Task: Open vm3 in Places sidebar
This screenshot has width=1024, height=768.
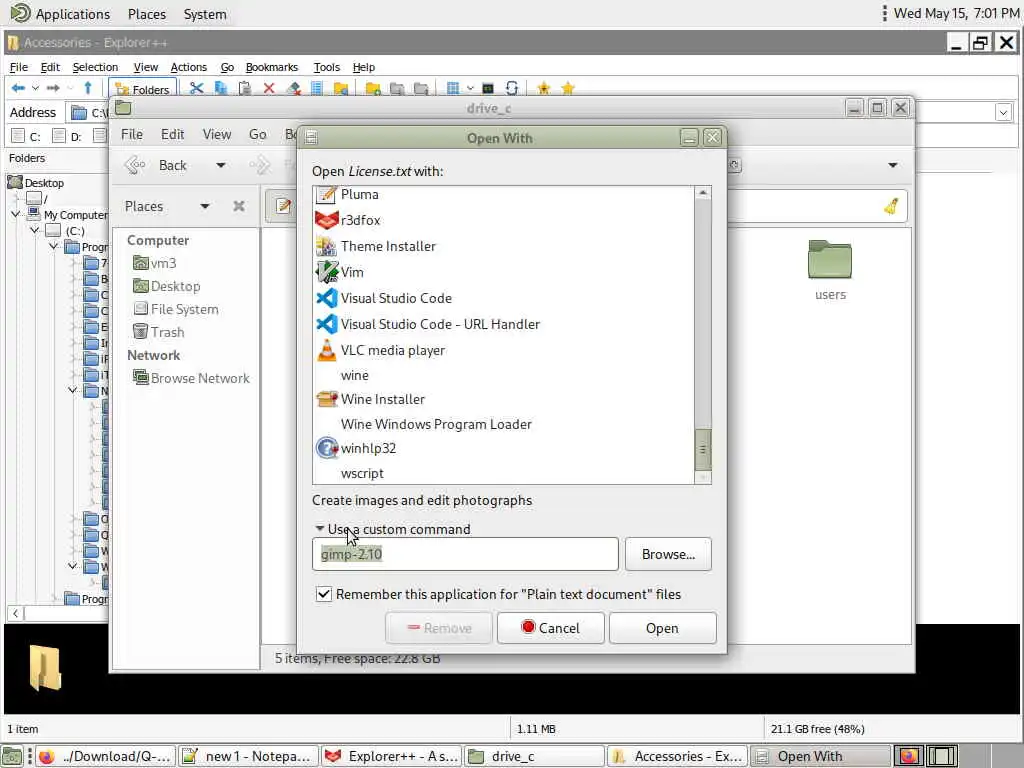Action: 155,263
